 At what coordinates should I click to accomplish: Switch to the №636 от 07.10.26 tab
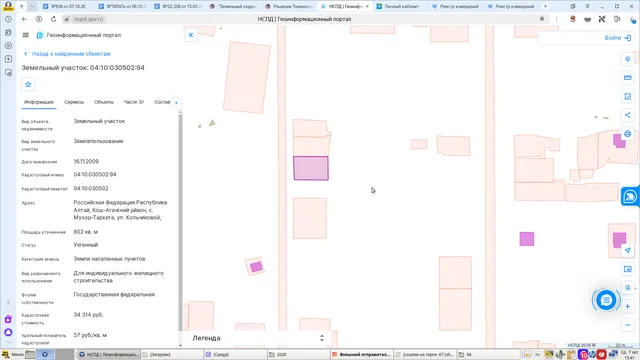pyautogui.click(x=67, y=6)
